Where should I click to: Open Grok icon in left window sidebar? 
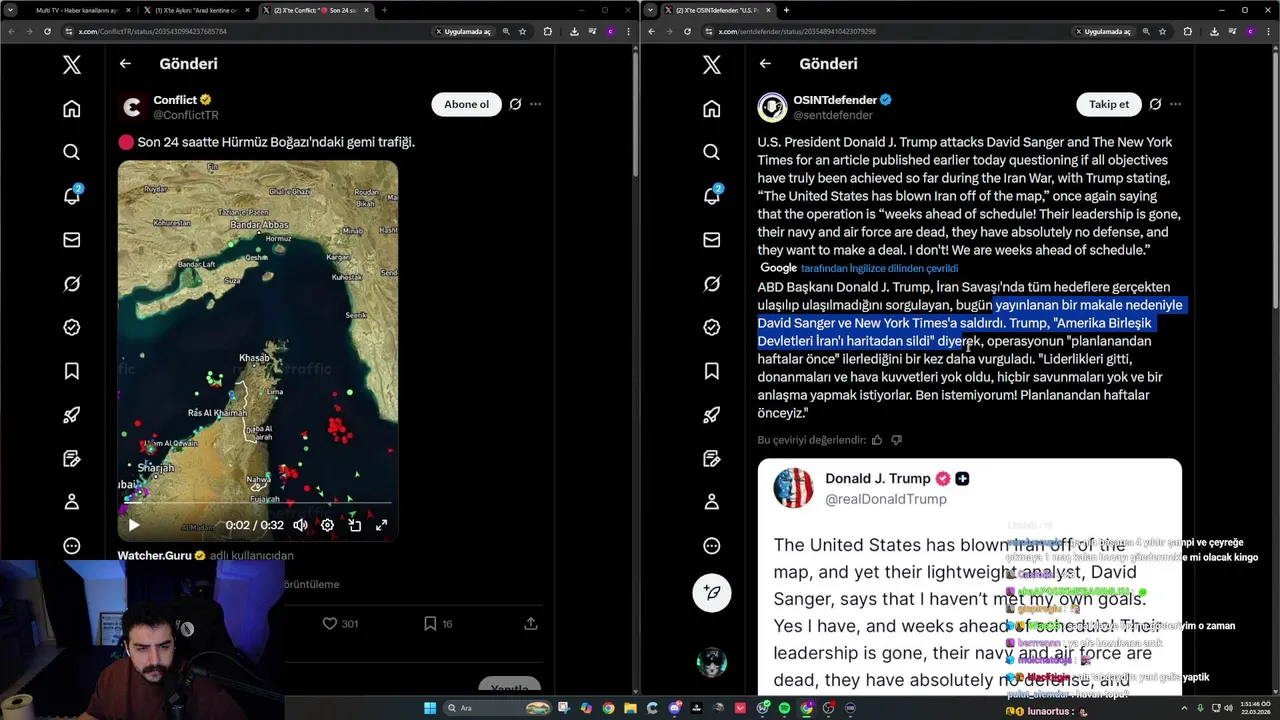tap(71, 284)
